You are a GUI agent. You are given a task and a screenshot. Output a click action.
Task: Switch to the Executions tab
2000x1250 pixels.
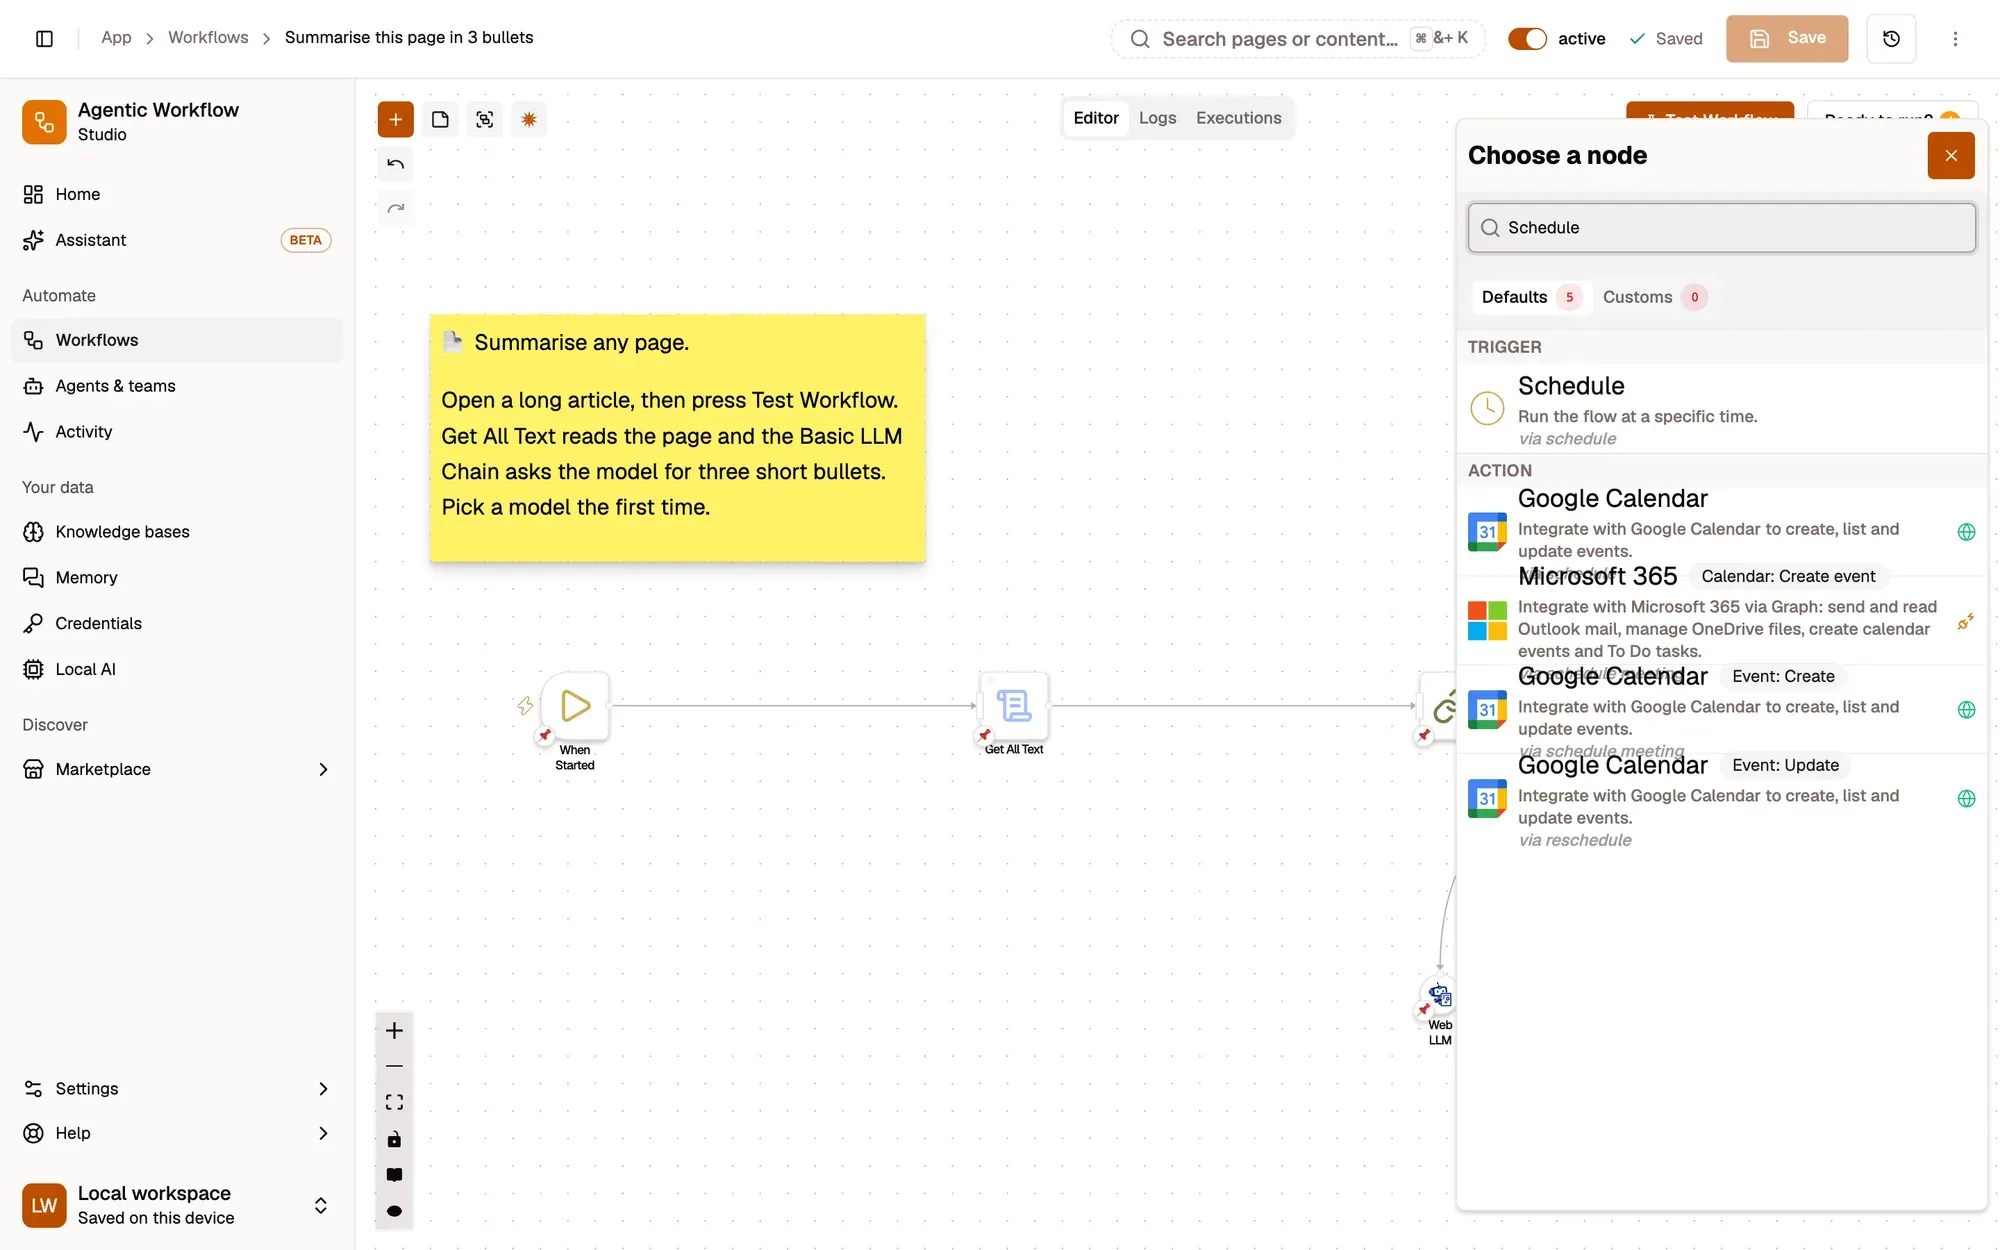click(x=1238, y=118)
